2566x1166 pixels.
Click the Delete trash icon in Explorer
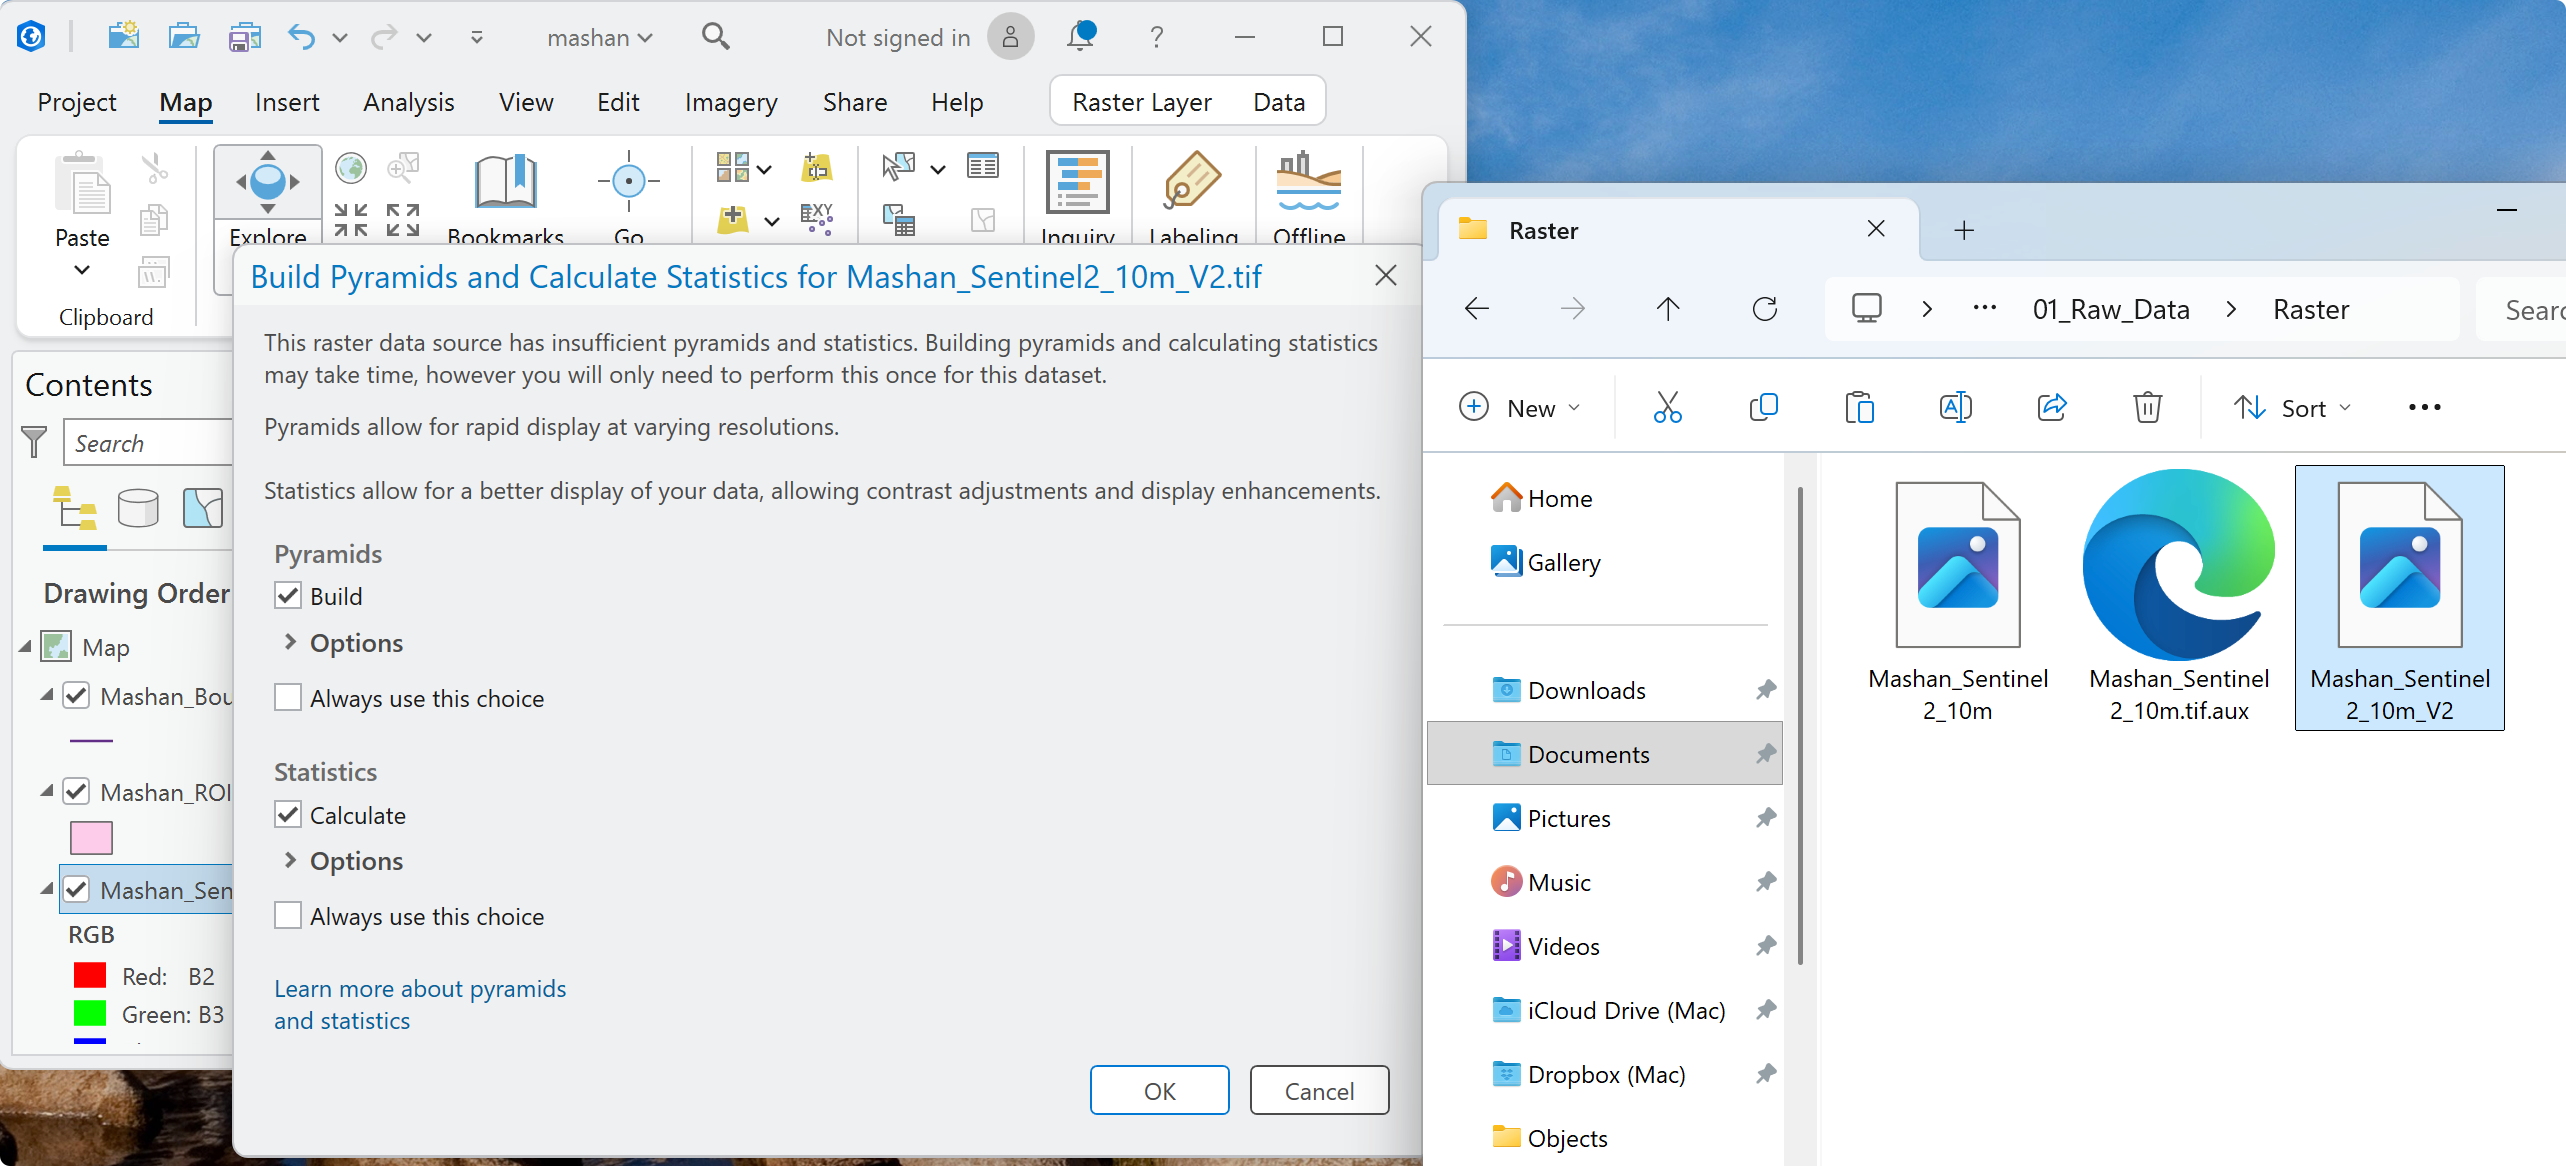tap(2147, 407)
